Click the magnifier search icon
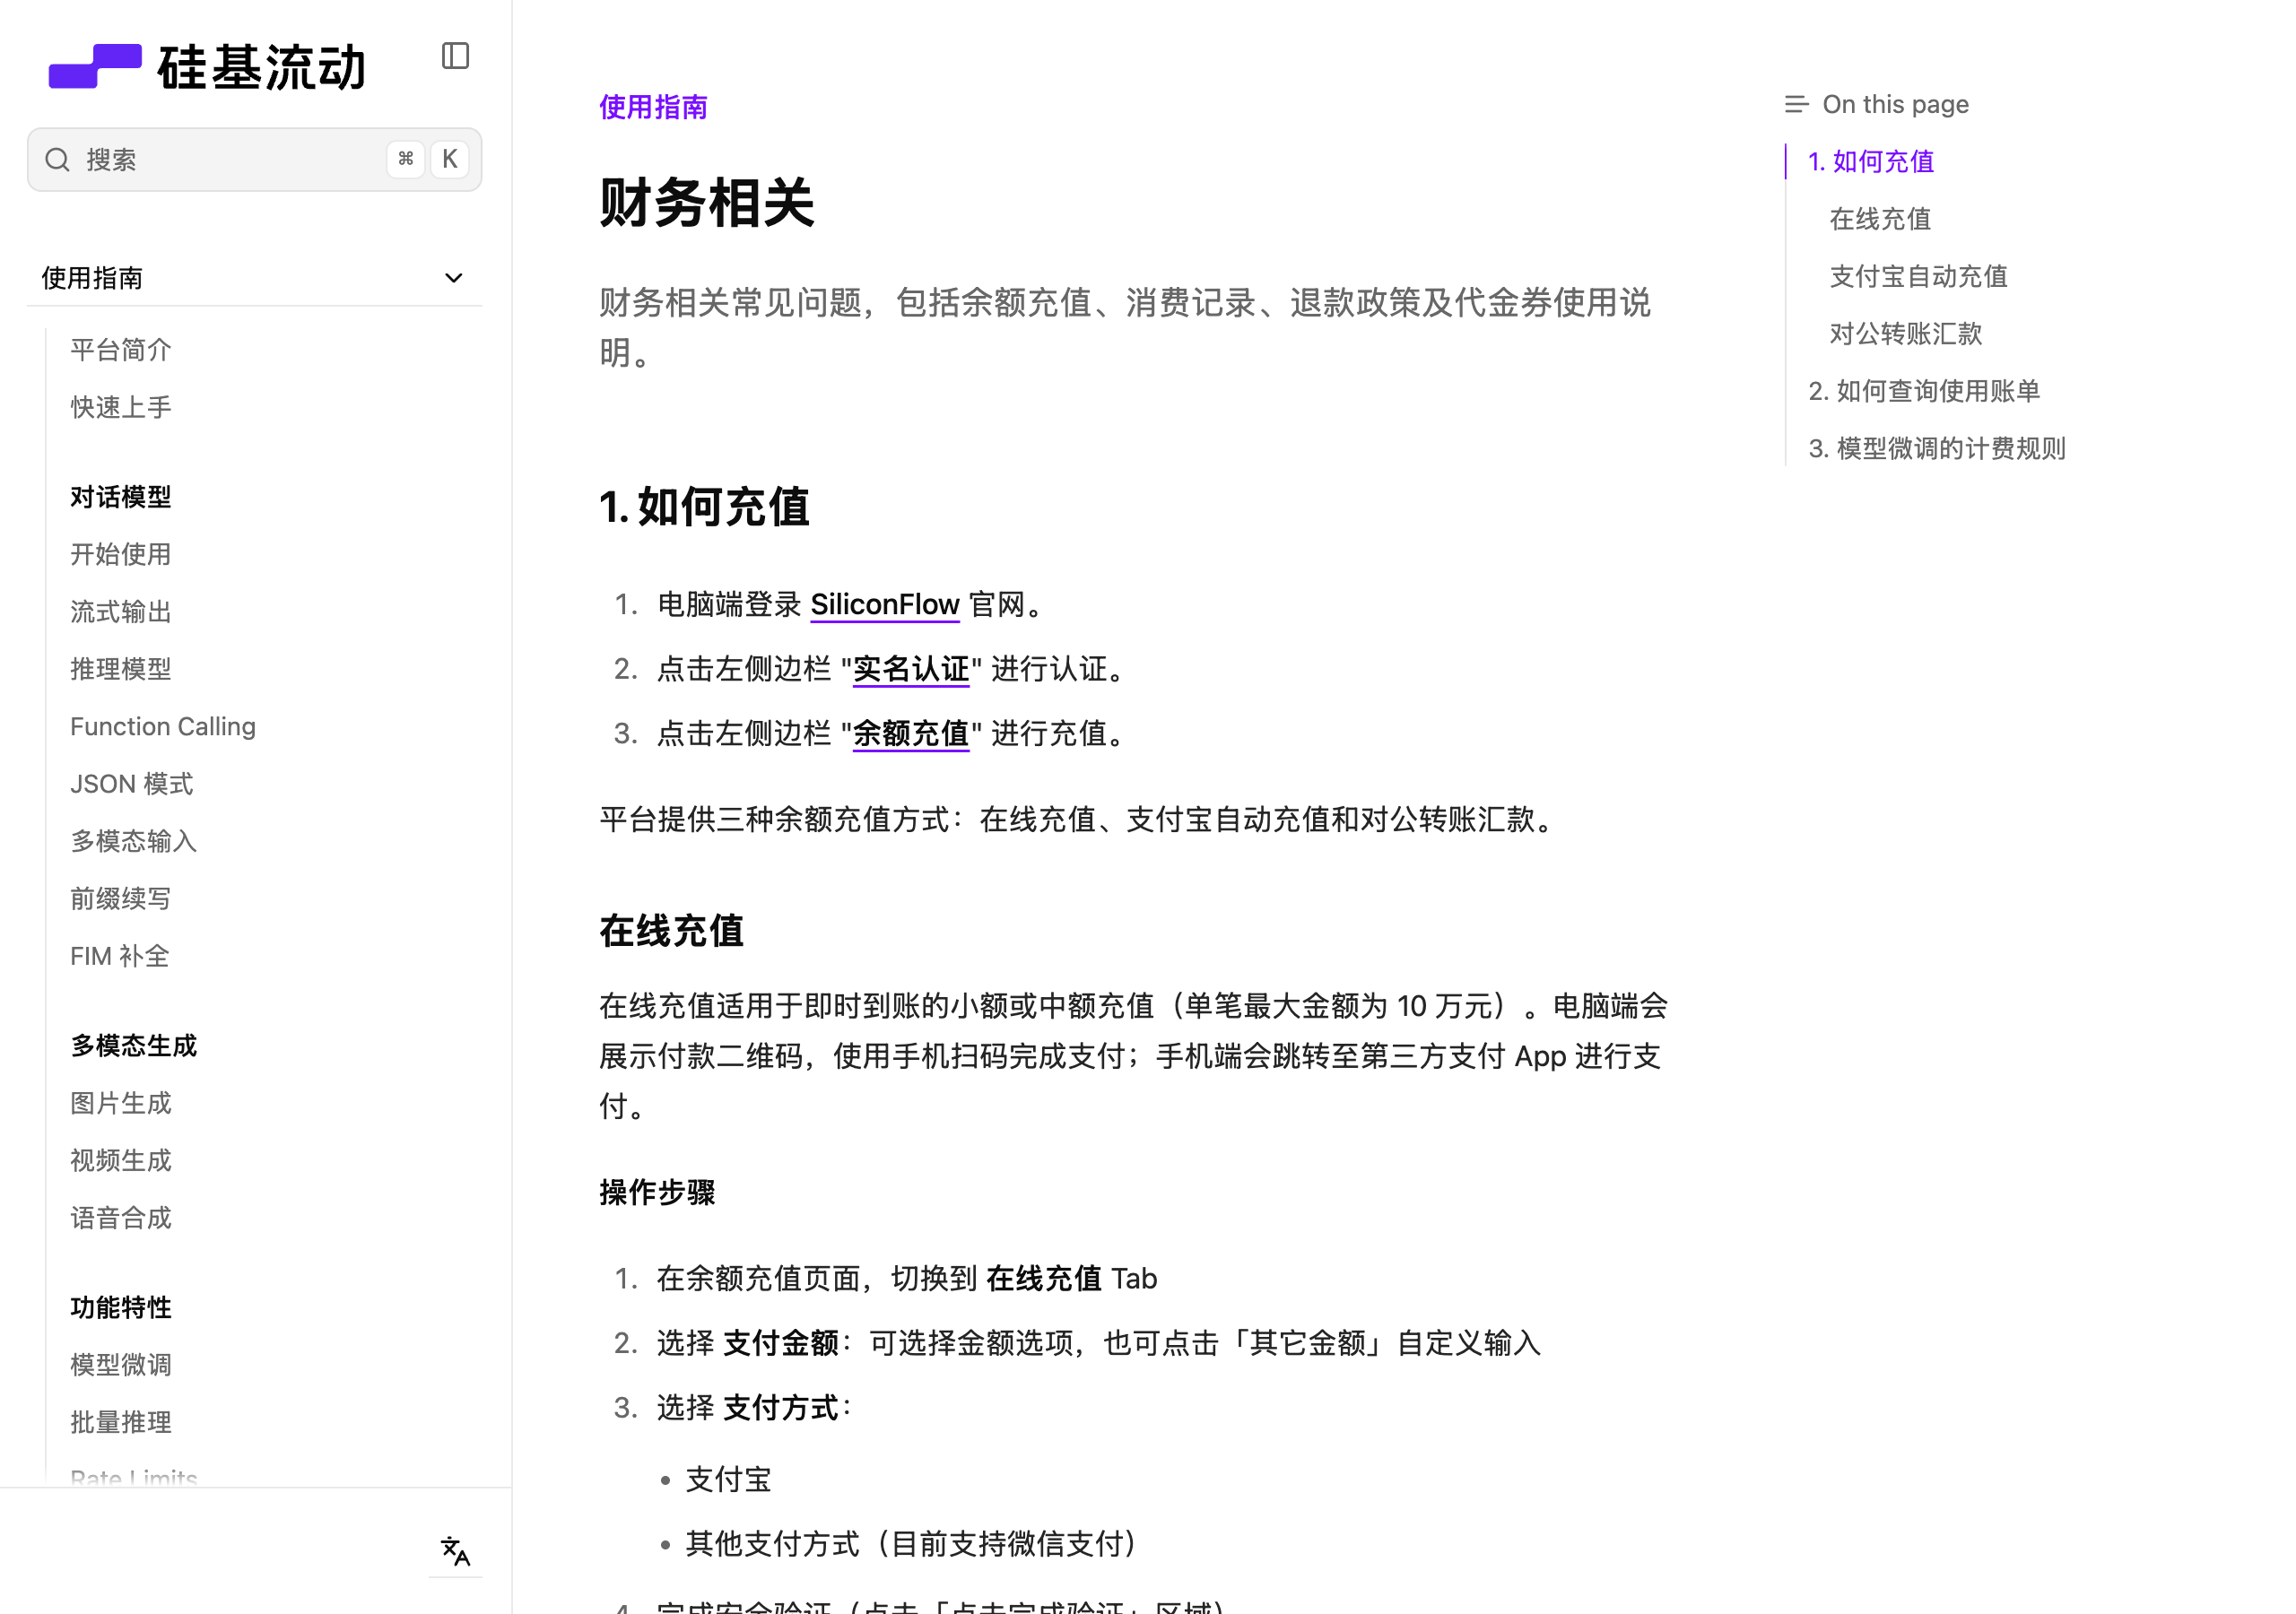2296x1614 pixels. (58, 160)
